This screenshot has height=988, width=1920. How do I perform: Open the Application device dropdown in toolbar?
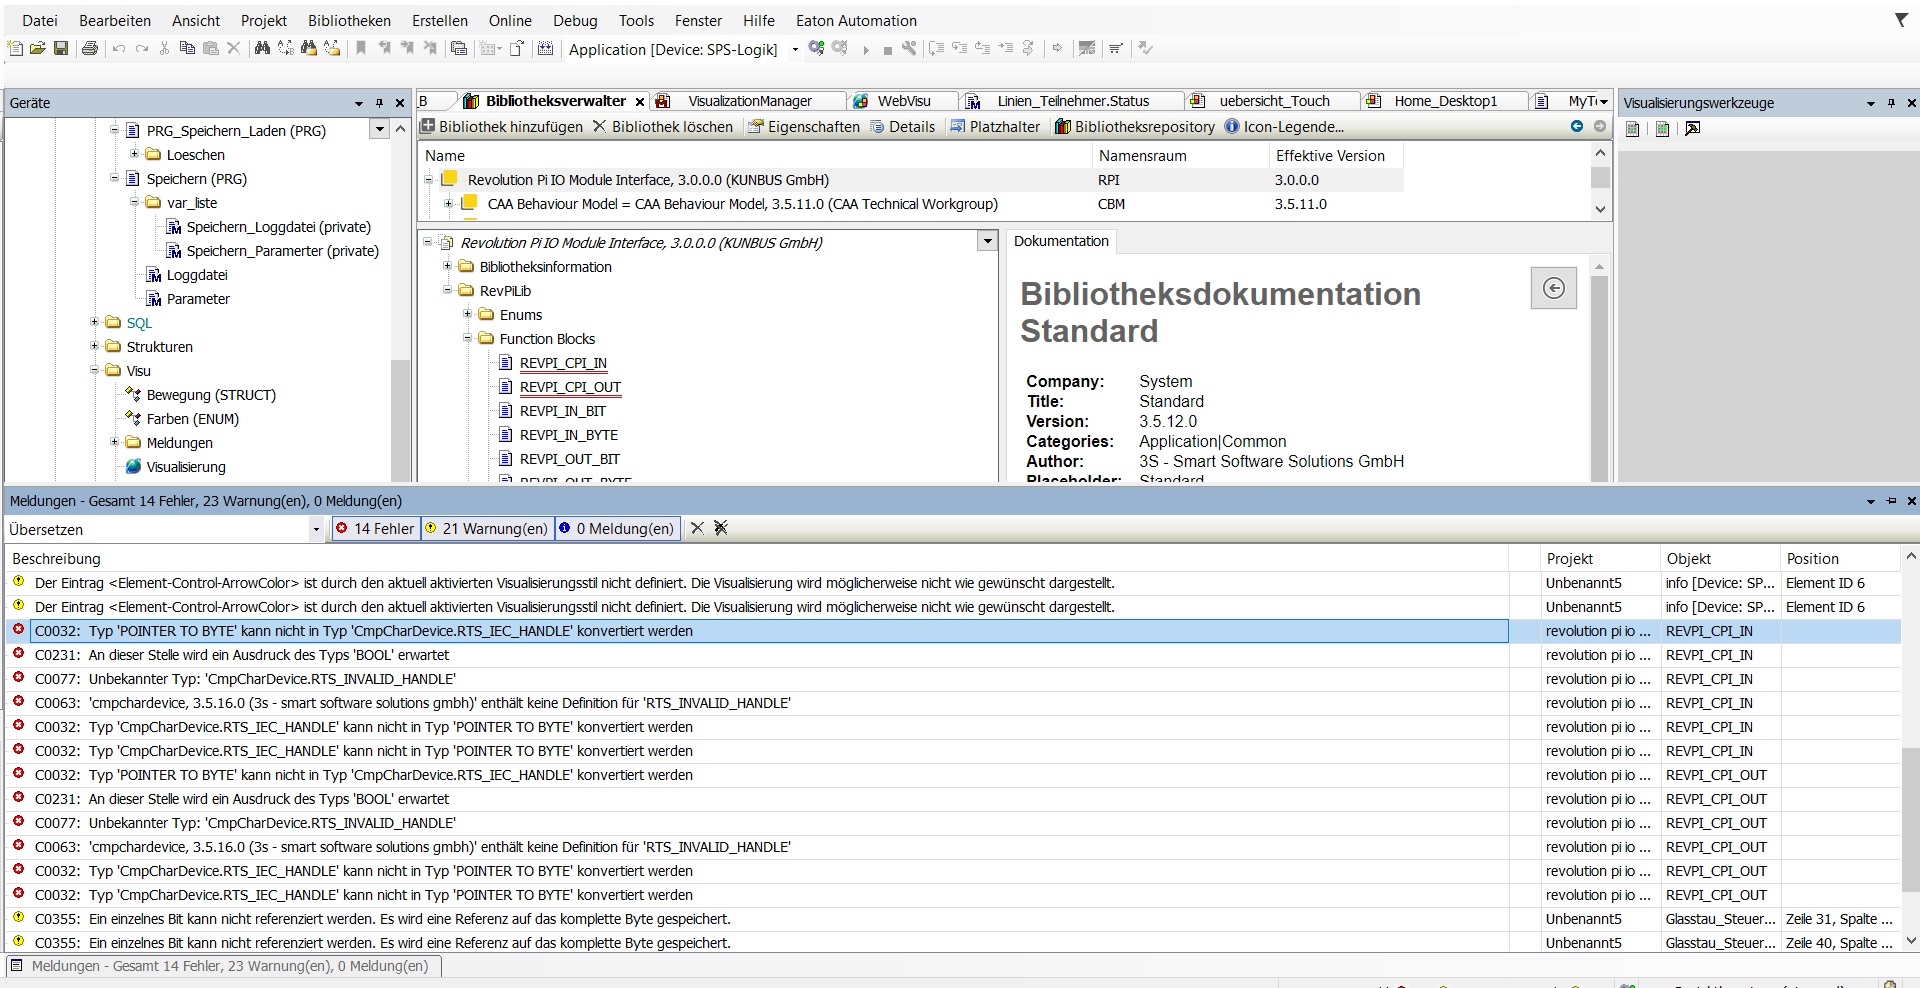pyautogui.click(x=795, y=49)
